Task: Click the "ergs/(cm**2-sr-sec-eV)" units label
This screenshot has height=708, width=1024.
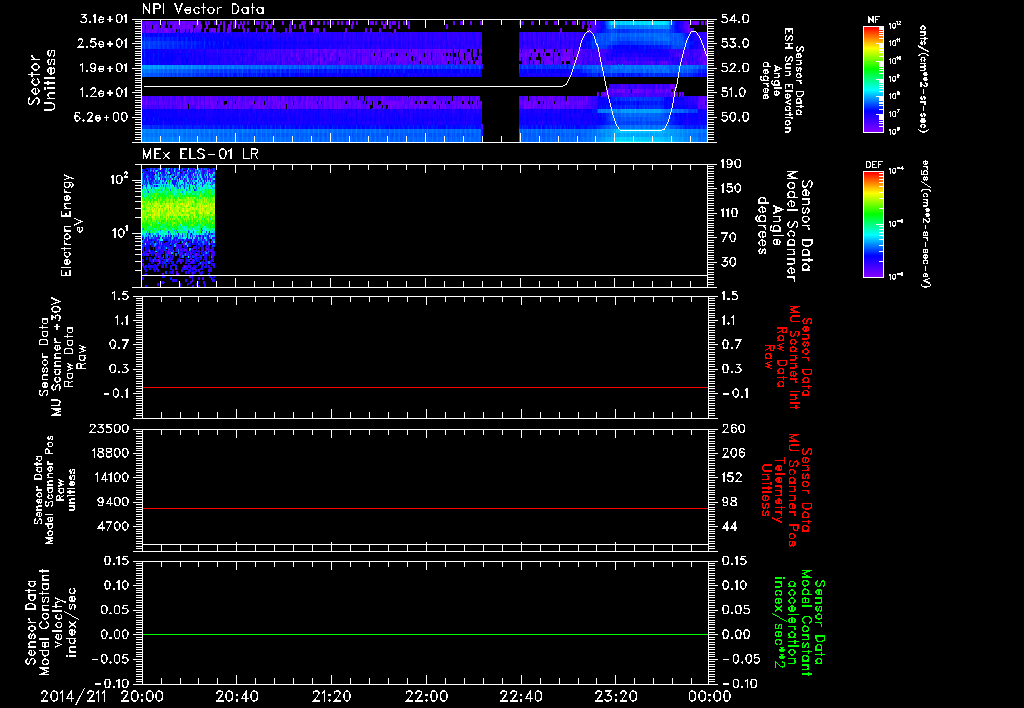Action: click(925, 224)
